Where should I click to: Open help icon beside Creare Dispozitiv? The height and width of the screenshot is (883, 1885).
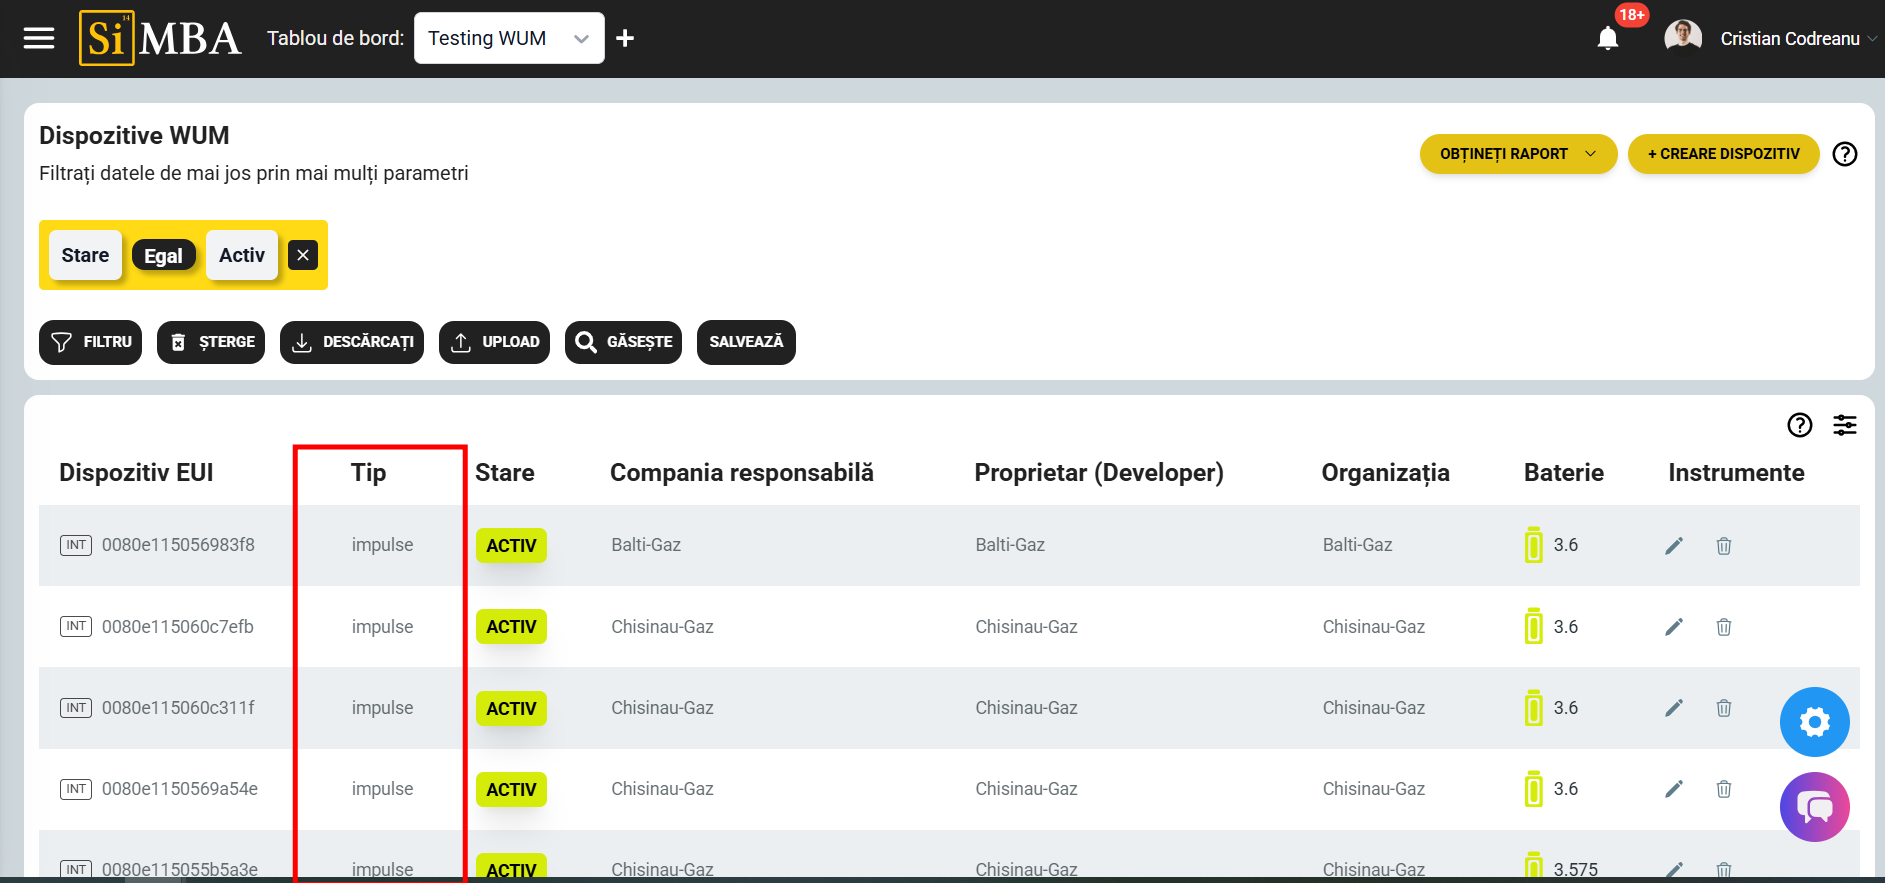pos(1844,154)
